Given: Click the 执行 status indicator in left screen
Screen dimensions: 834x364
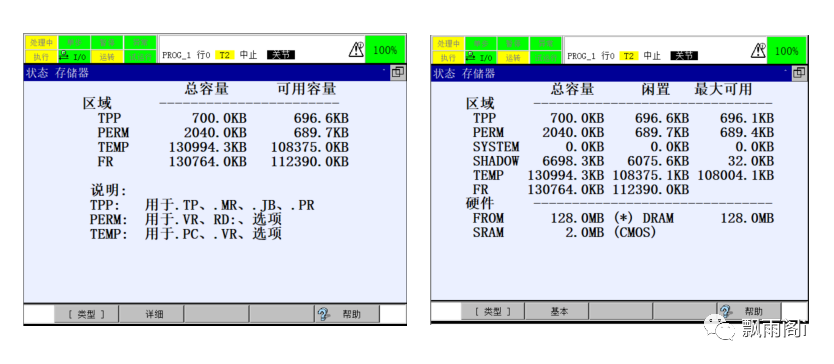Looking at the screenshot, I should click(40, 56).
